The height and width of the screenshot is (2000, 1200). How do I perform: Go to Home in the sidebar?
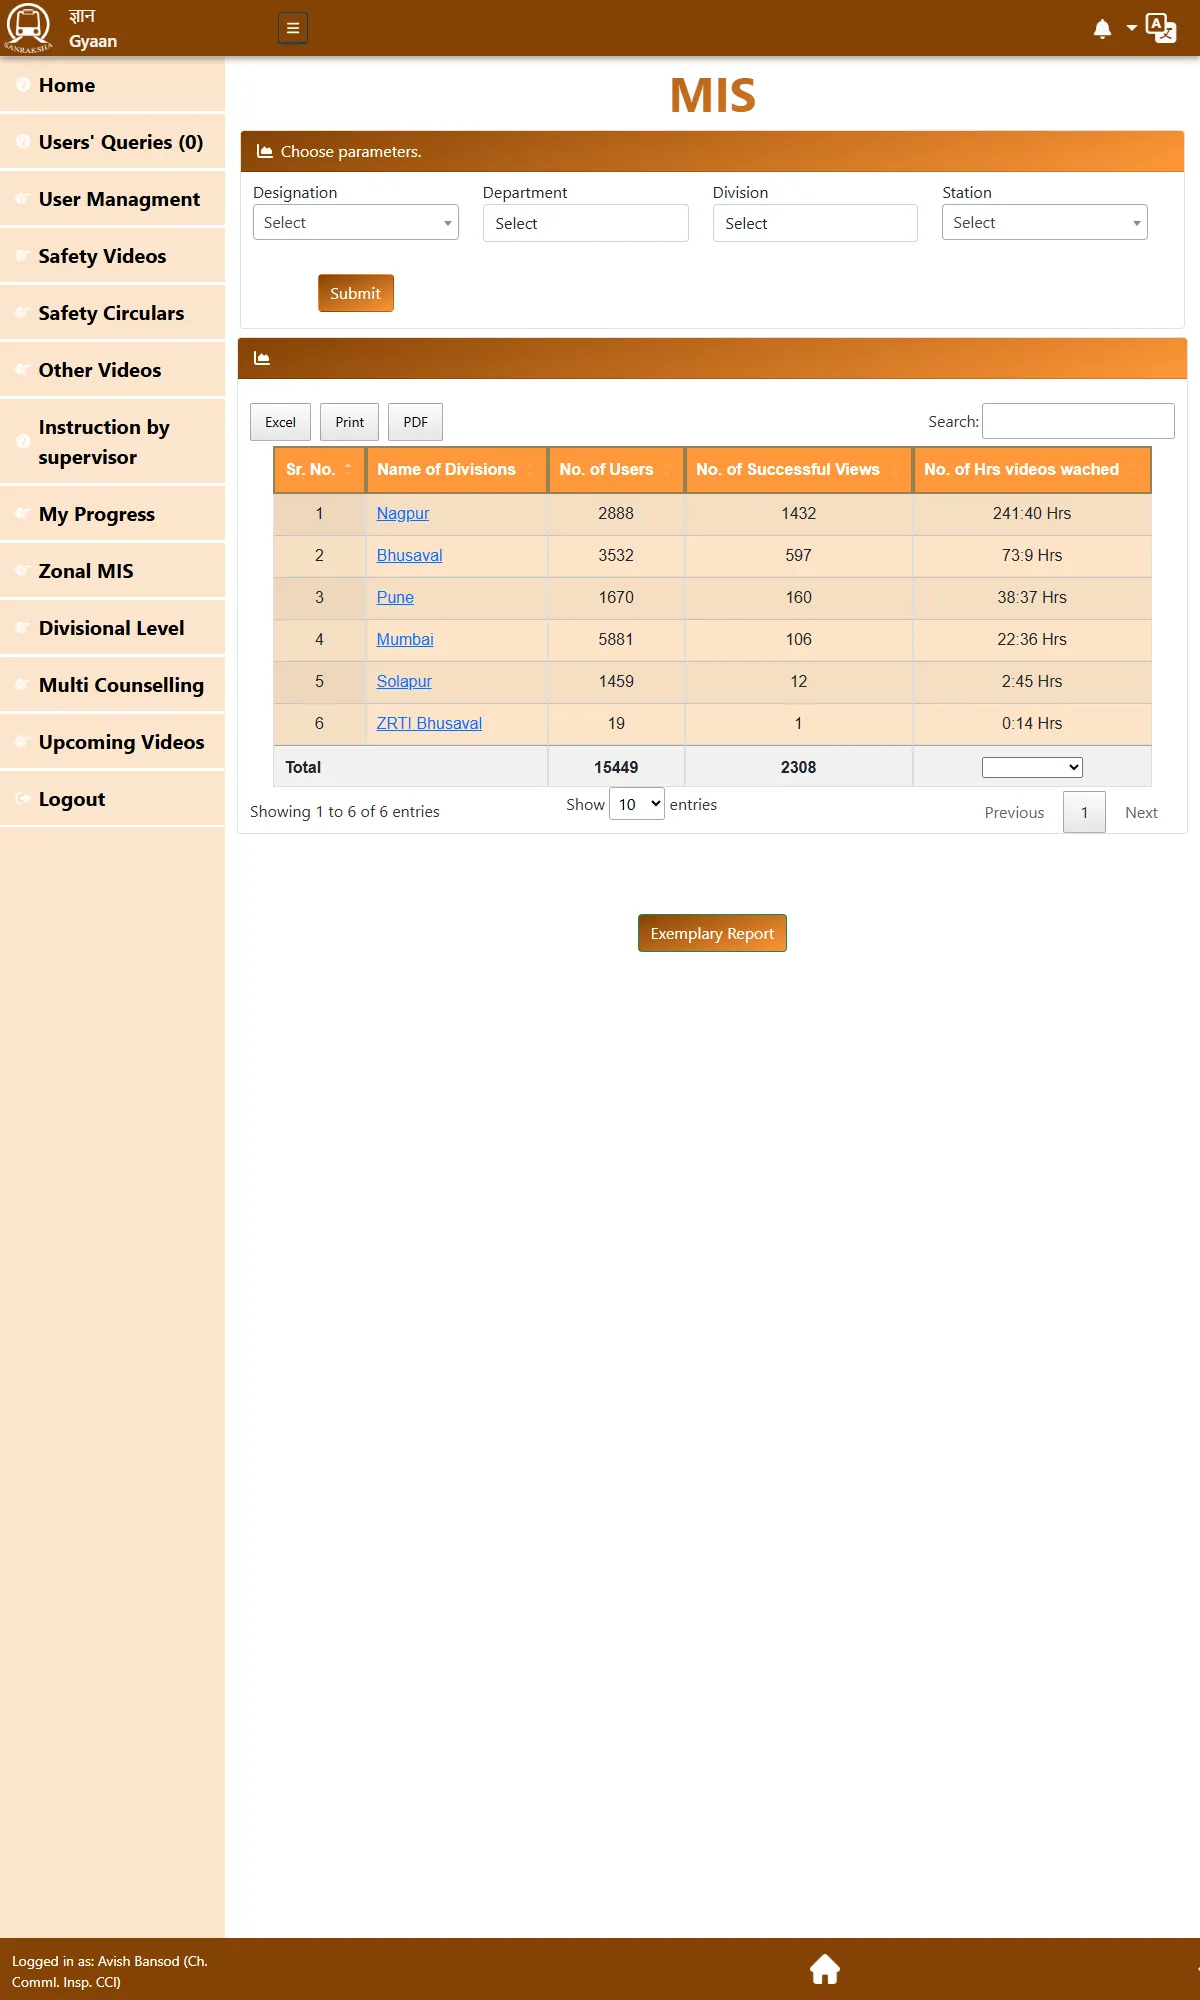[x=112, y=85]
